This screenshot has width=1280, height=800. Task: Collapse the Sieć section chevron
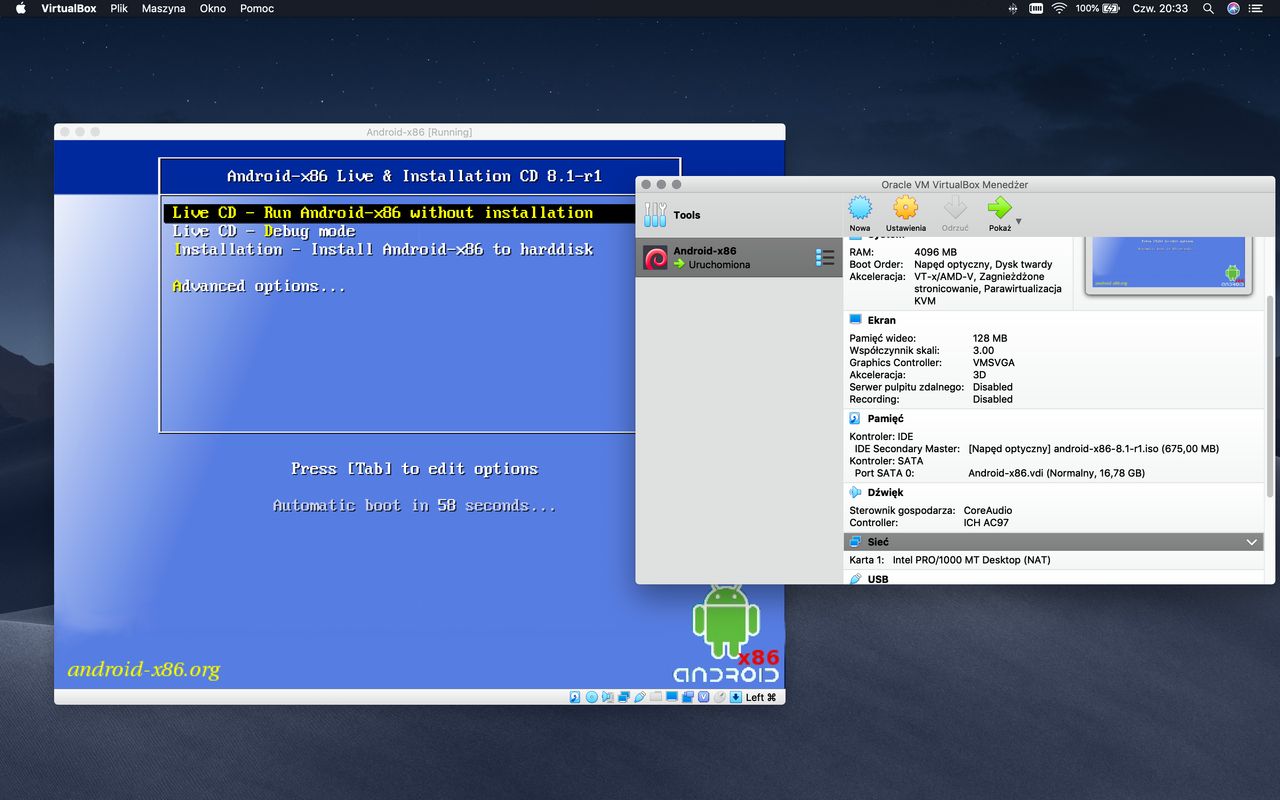1251,541
